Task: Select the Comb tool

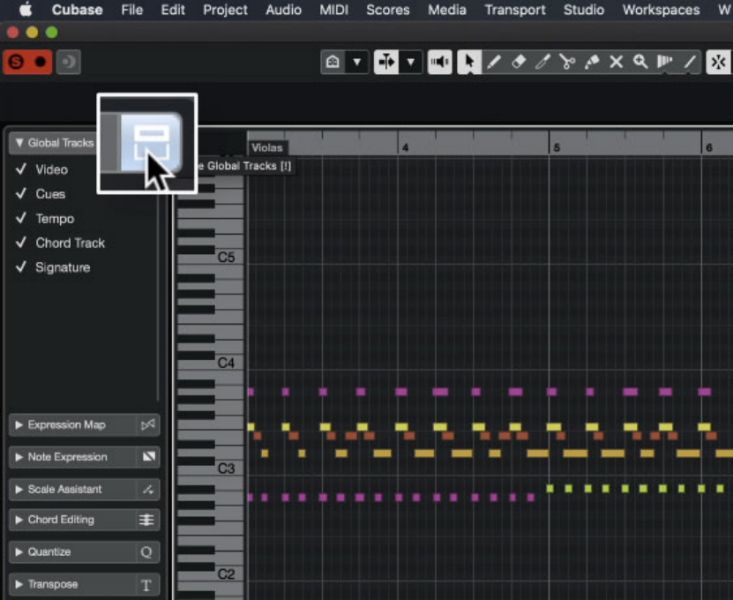Action: click(665, 62)
